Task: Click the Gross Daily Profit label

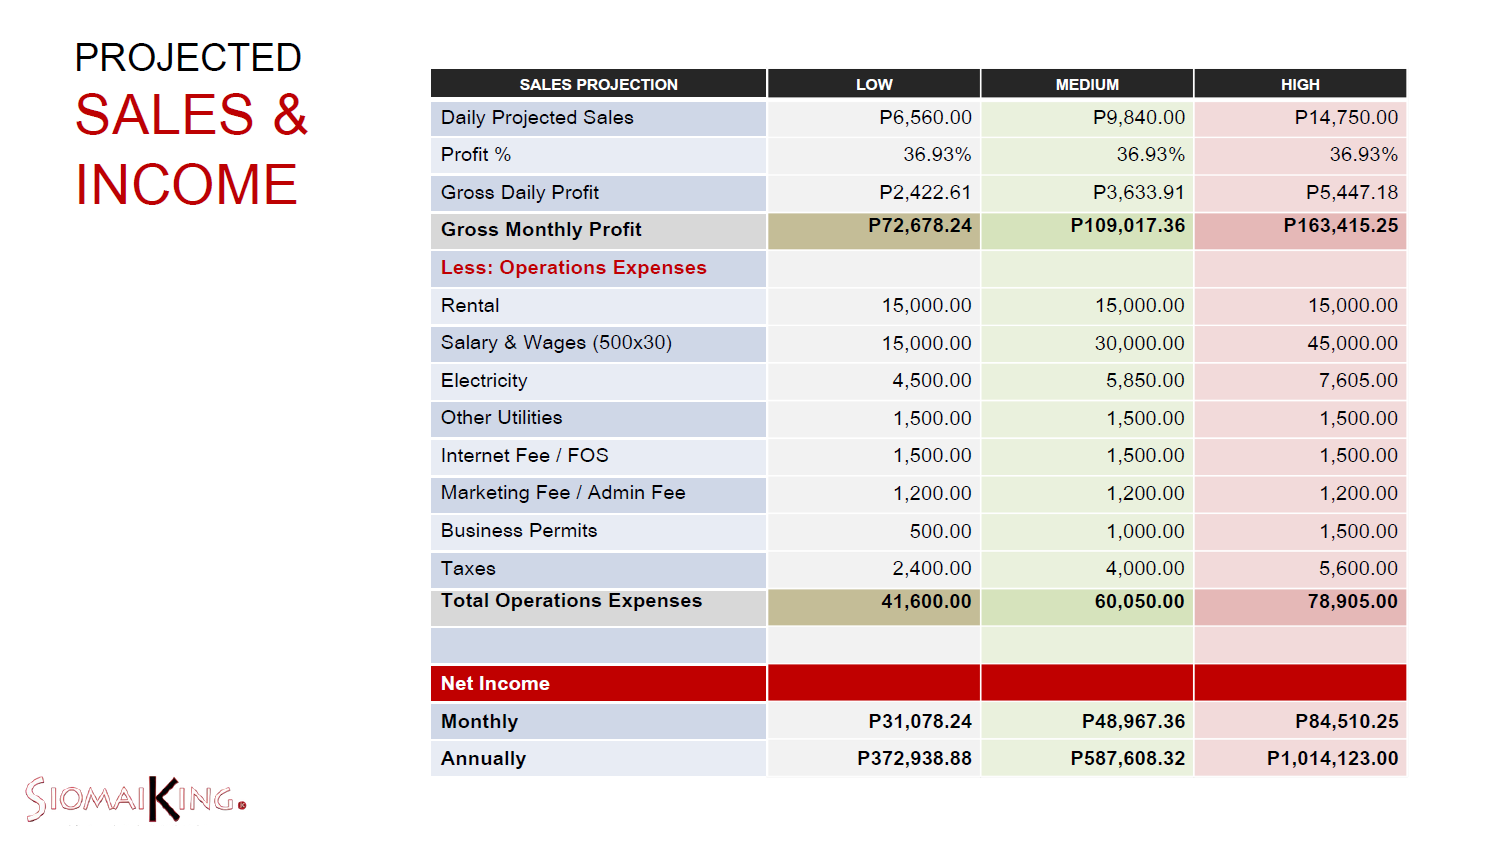Action: pyautogui.click(x=520, y=193)
